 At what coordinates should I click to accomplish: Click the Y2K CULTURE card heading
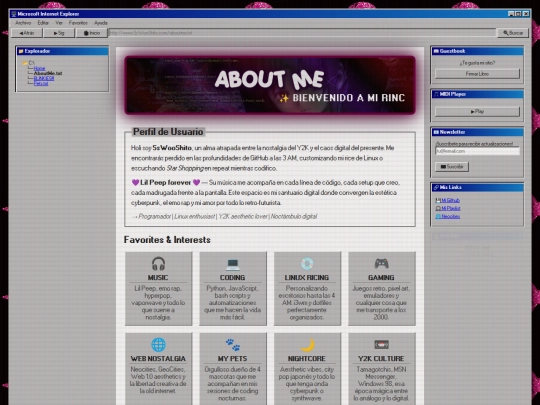(381, 359)
